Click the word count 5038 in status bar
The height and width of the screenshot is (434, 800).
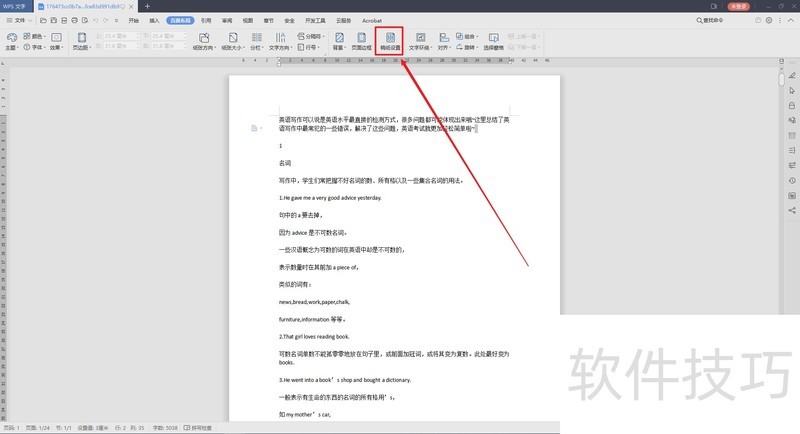[x=165, y=428]
